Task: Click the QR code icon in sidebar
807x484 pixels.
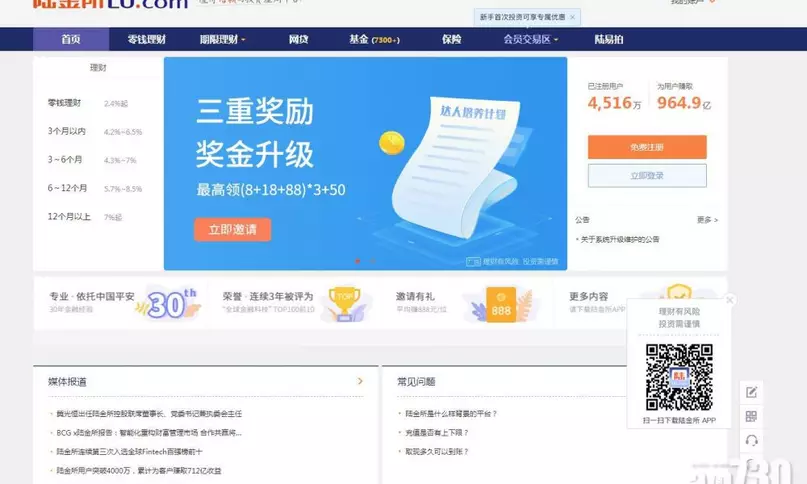Action: pos(751,416)
